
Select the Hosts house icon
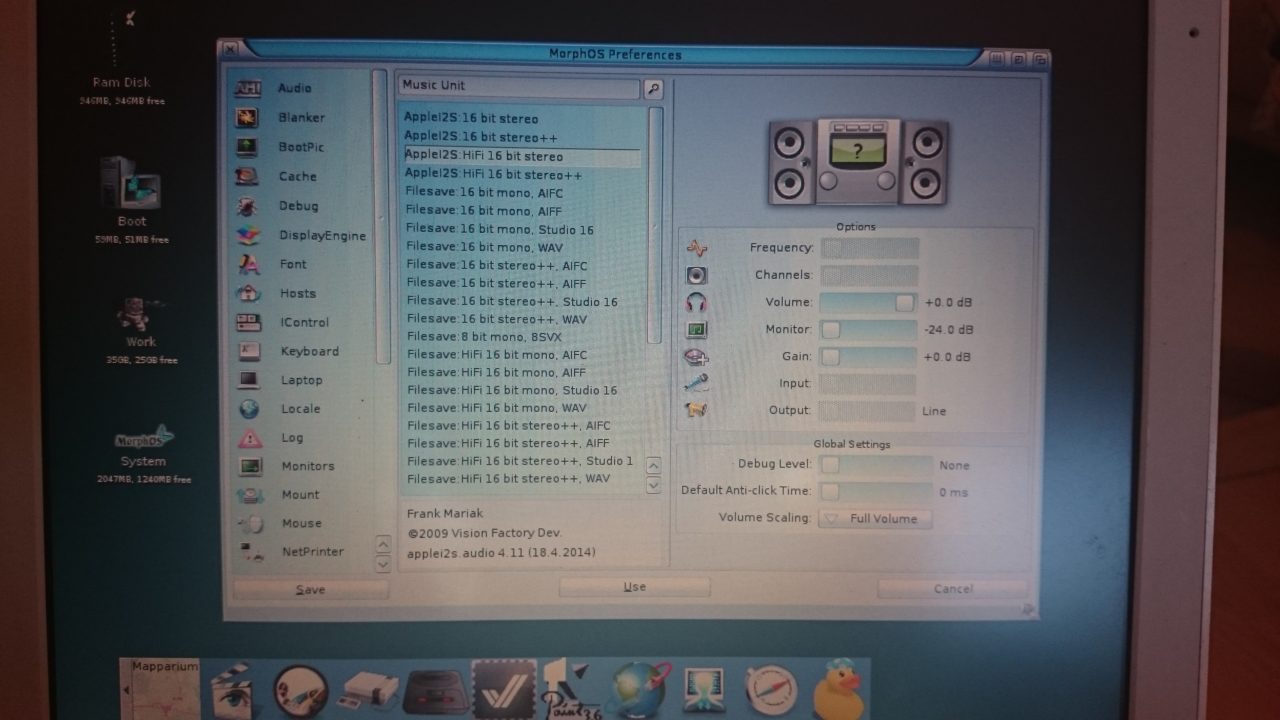click(x=248, y=294)
